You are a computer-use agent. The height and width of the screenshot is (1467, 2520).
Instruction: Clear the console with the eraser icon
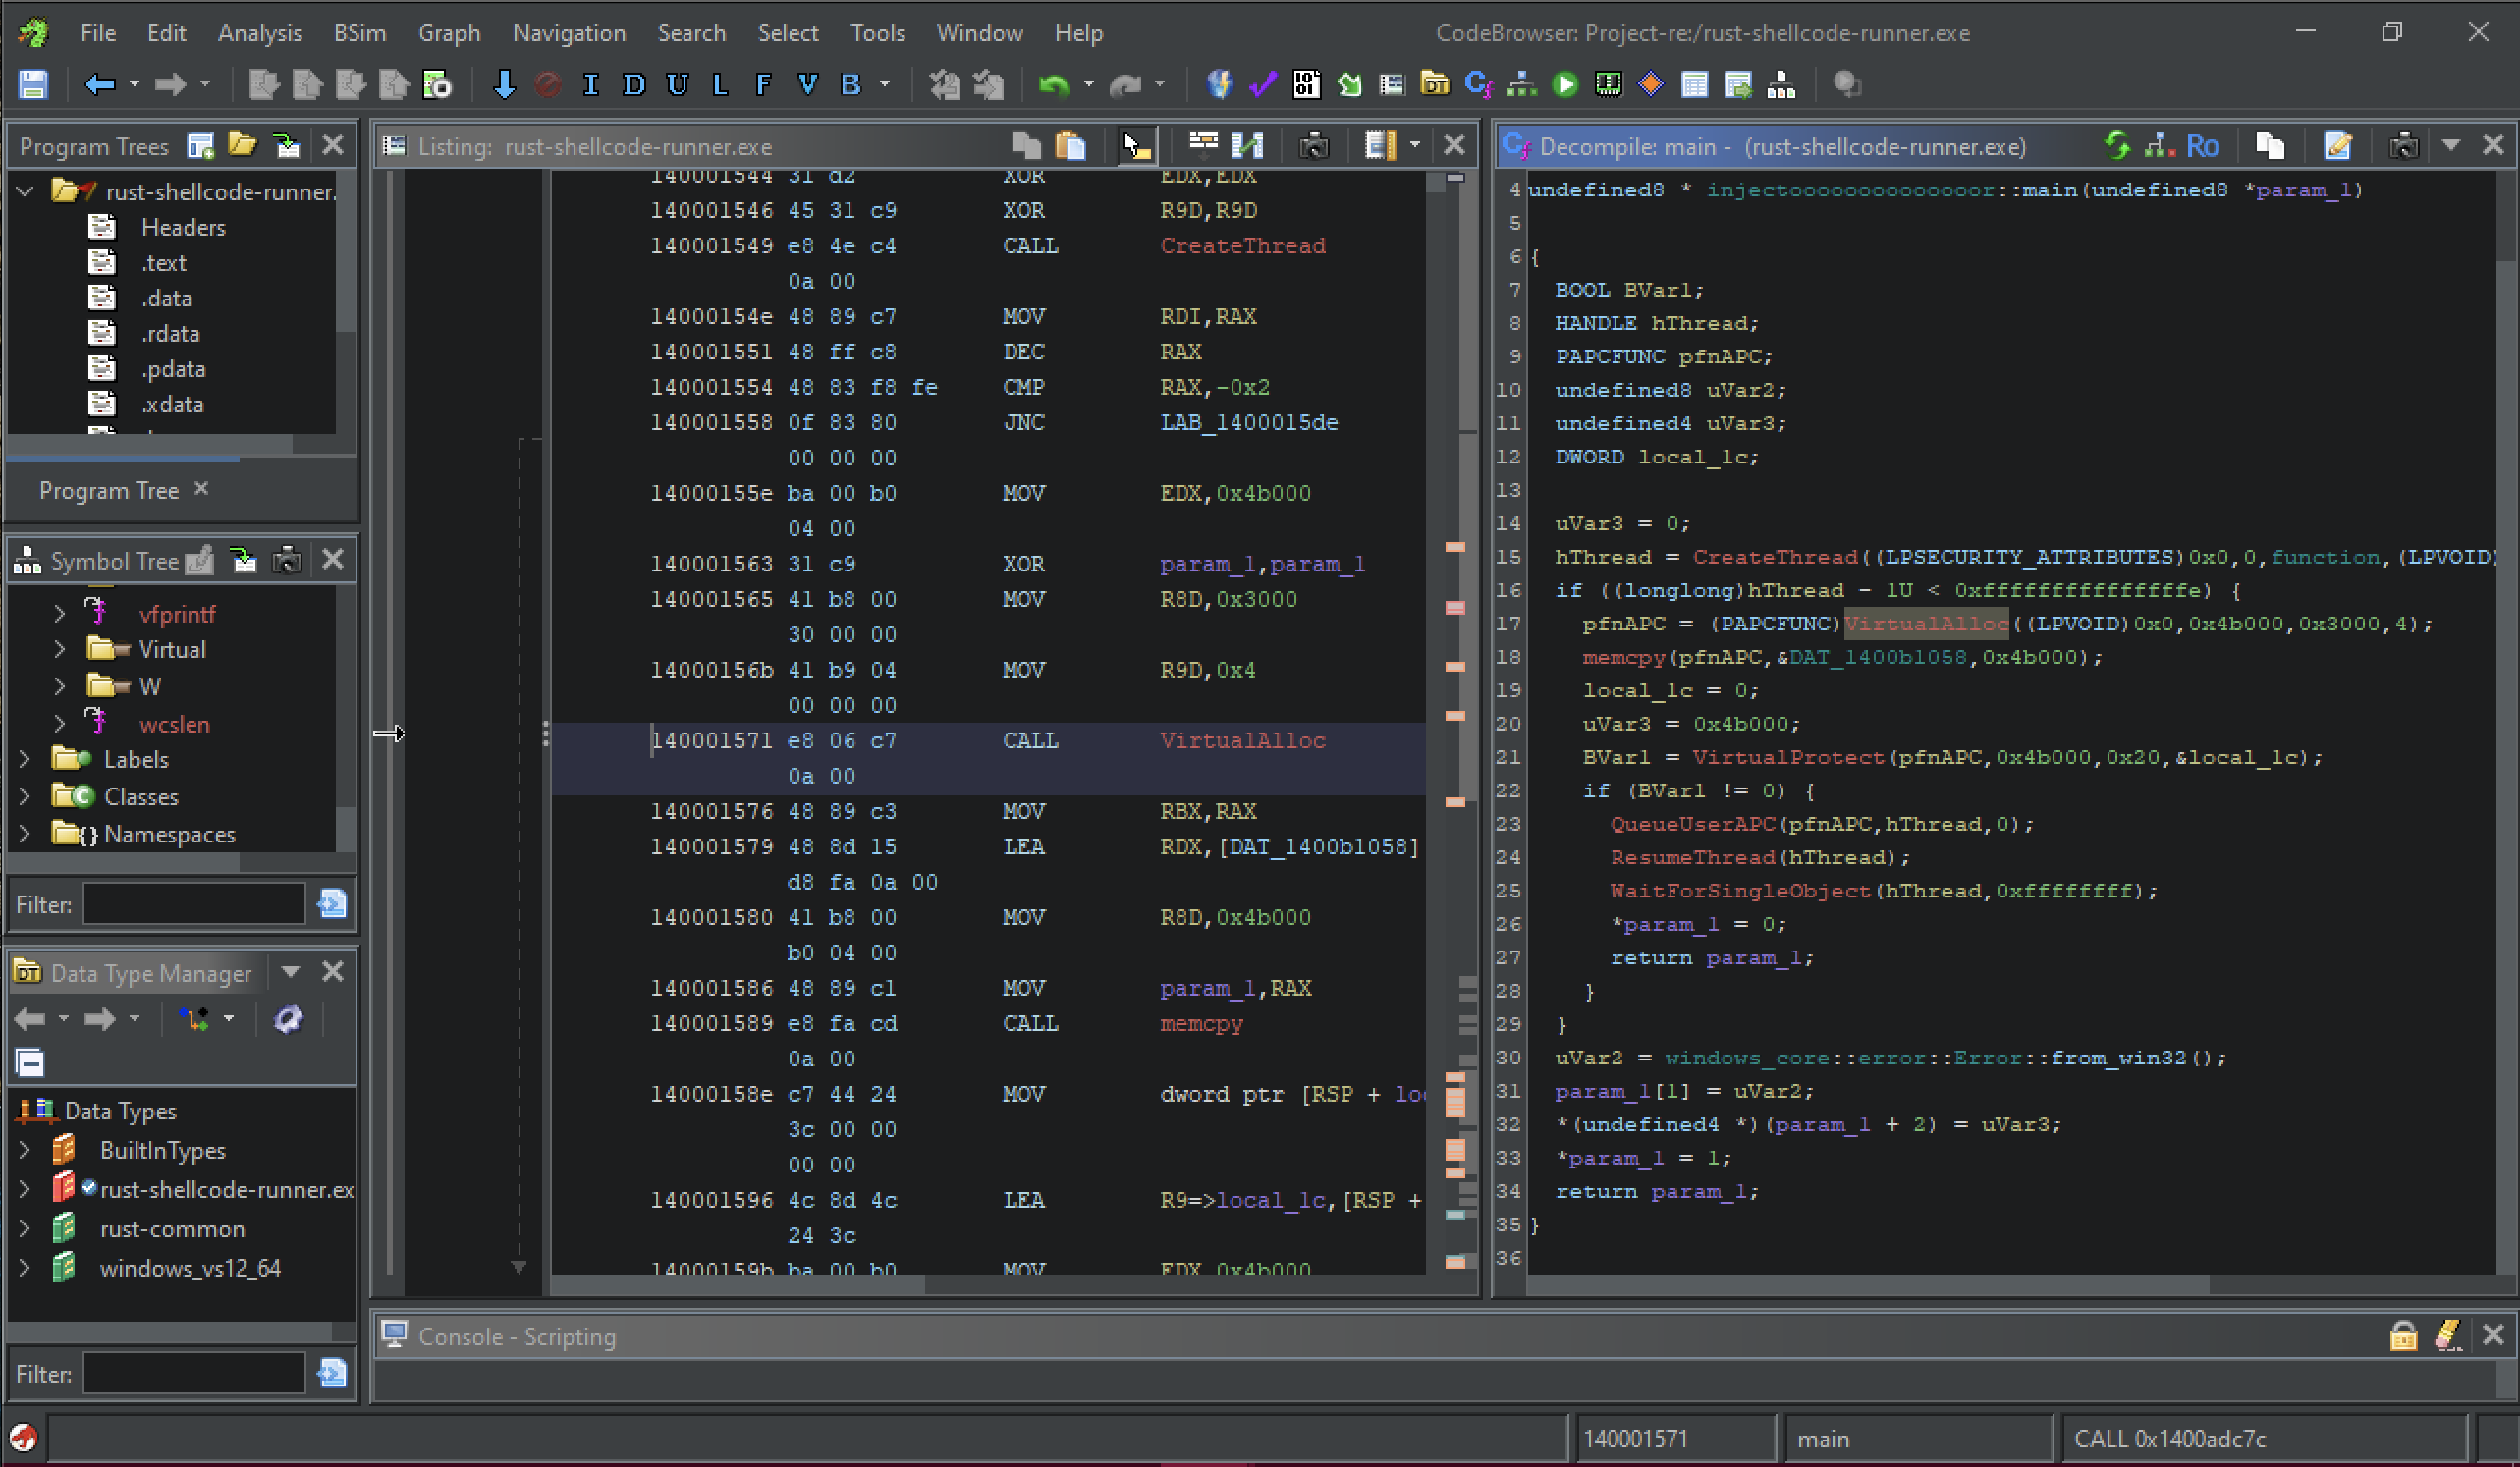pos(2448,1335)
